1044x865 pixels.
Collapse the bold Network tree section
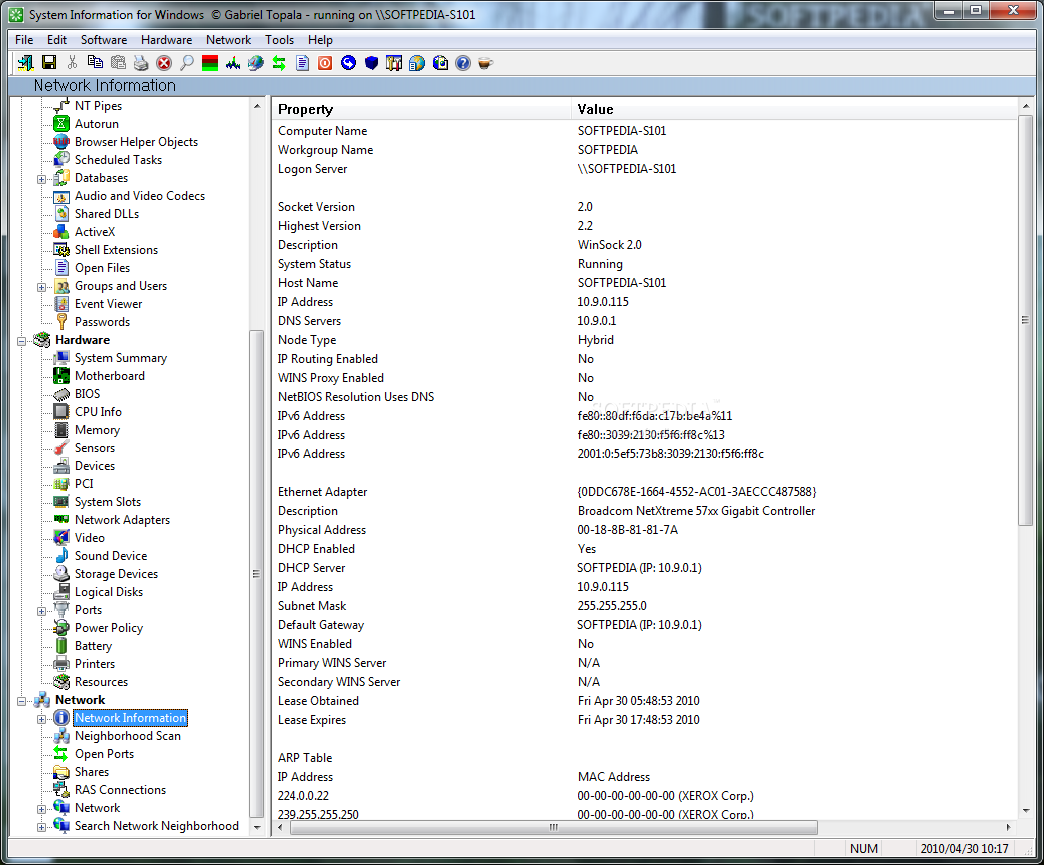click(21, 701)
